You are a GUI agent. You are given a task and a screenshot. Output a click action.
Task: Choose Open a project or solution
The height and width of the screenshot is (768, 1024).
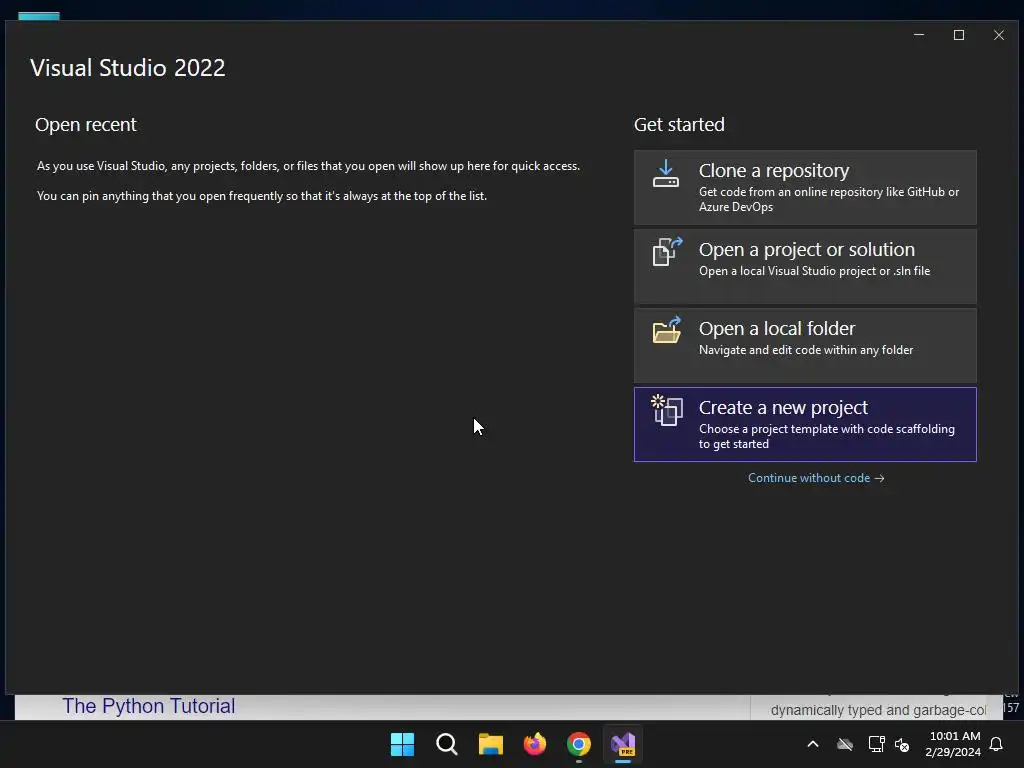(805, 266)
